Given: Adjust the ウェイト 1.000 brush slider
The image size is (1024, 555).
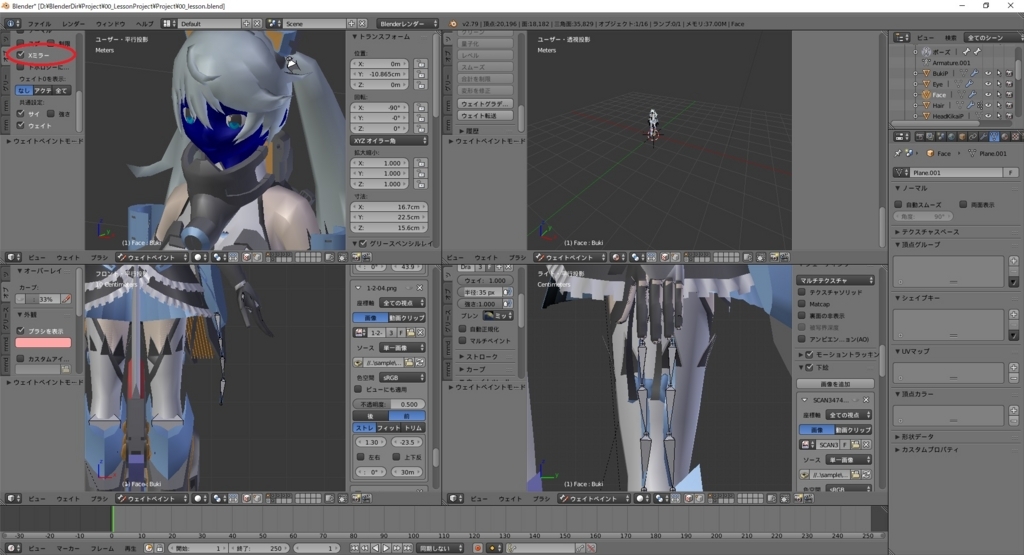Looking at the screenshot, I should [x=485, y=280].
